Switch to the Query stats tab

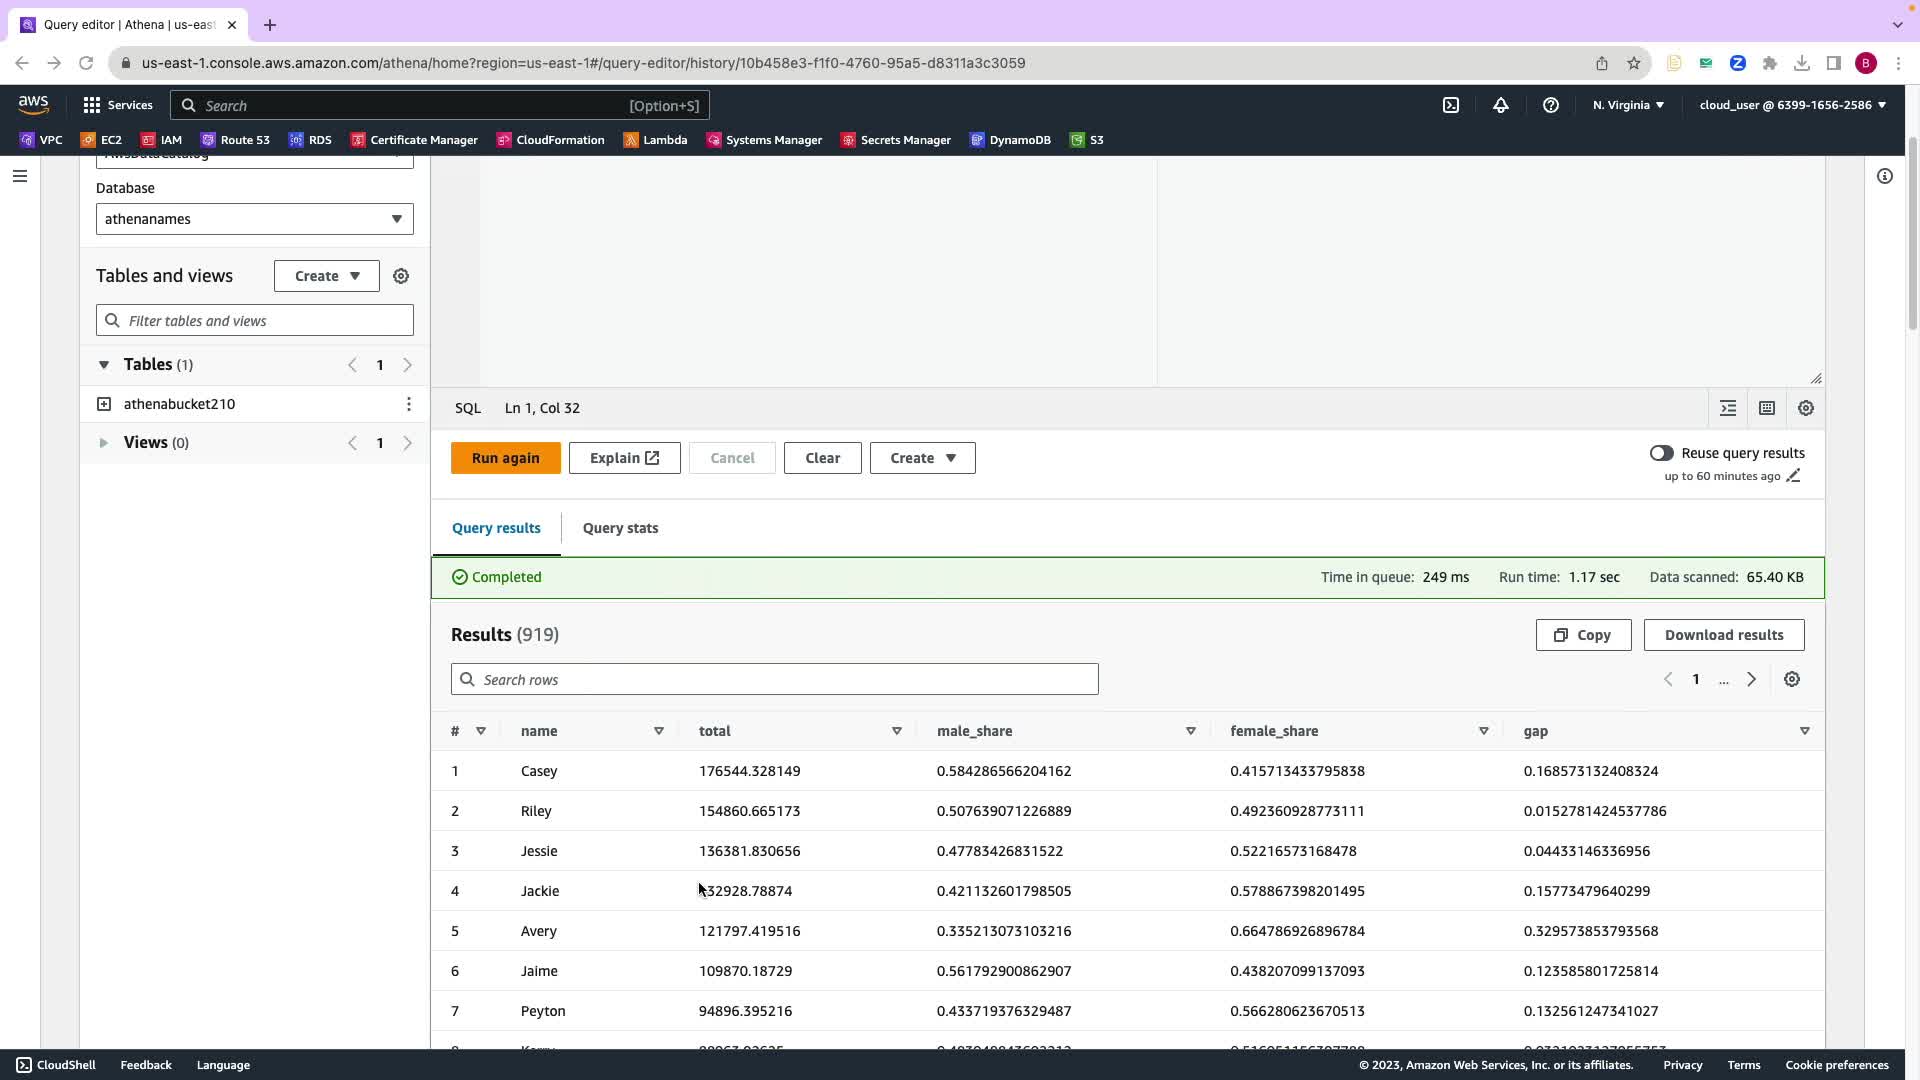620,528
